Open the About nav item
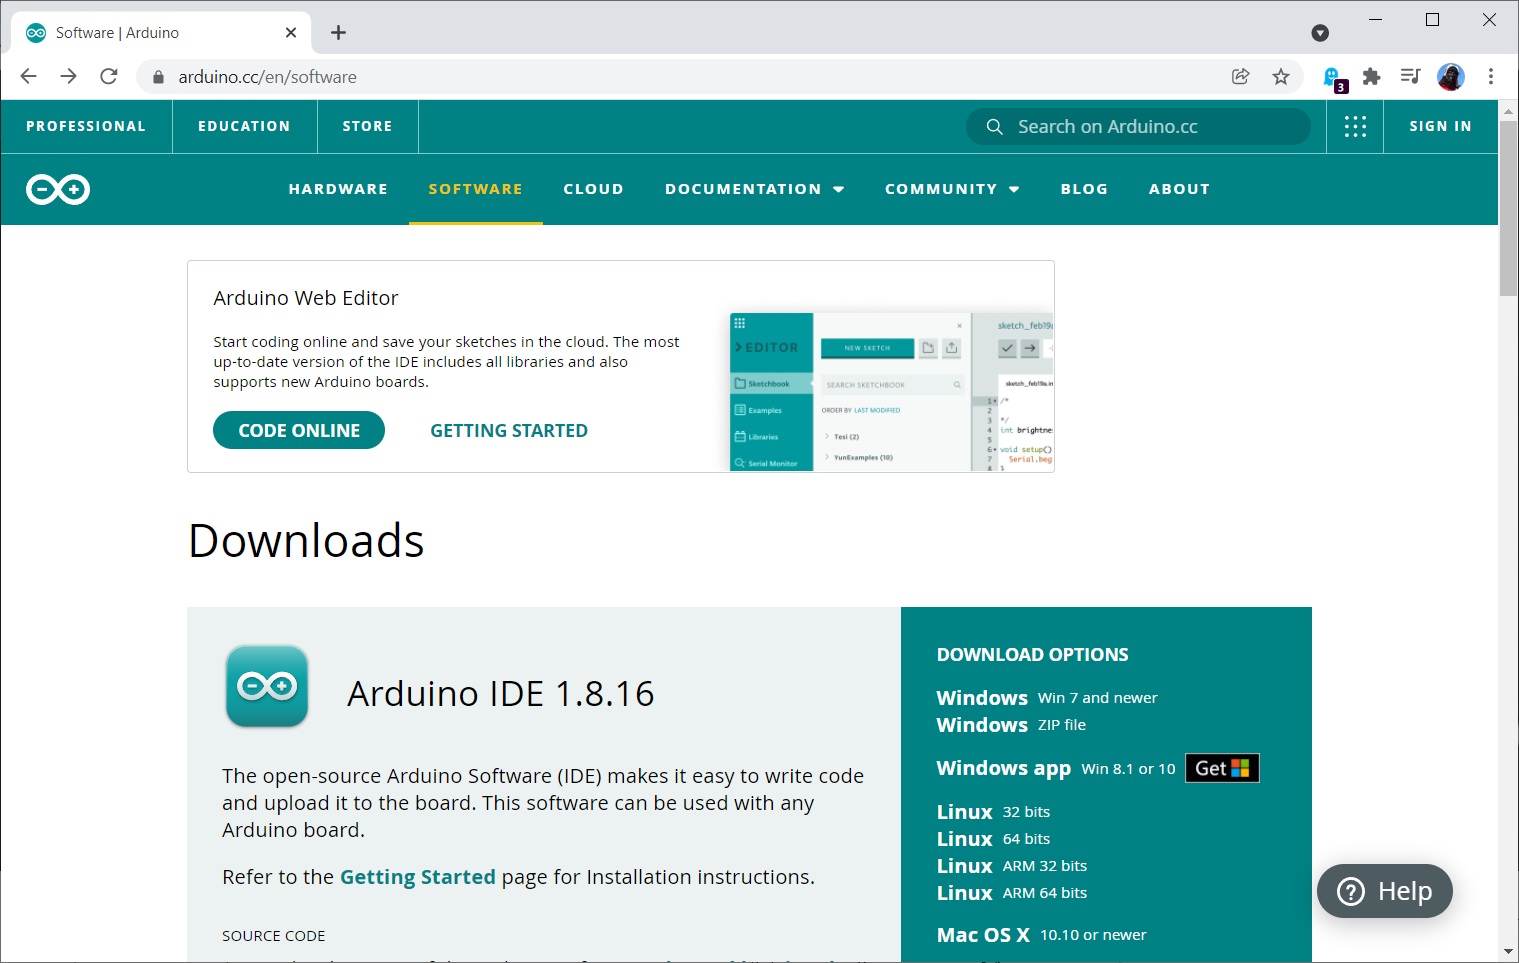The height and width of the screenshot is (963, 1519). point(1180,189)
